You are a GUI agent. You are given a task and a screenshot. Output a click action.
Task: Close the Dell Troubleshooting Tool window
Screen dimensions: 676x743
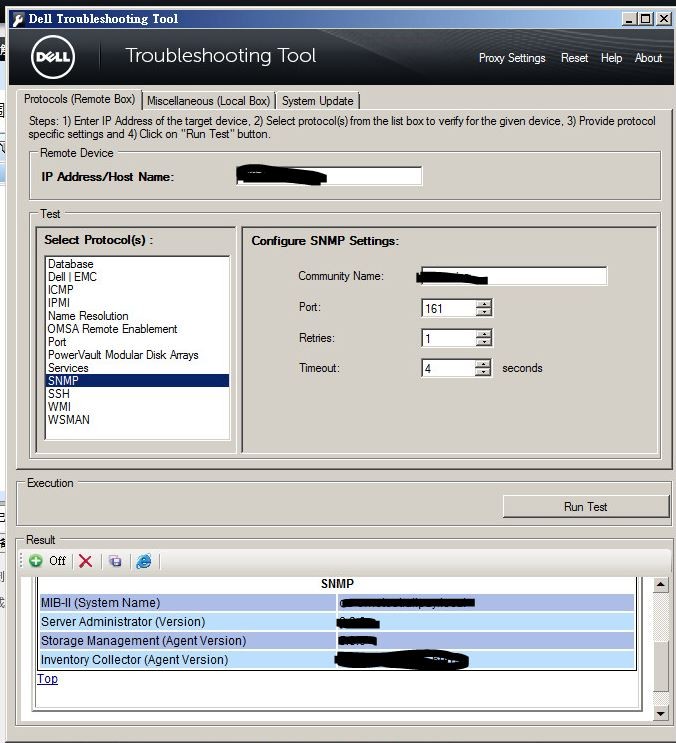pyautogui.click(x=664, y=19)
